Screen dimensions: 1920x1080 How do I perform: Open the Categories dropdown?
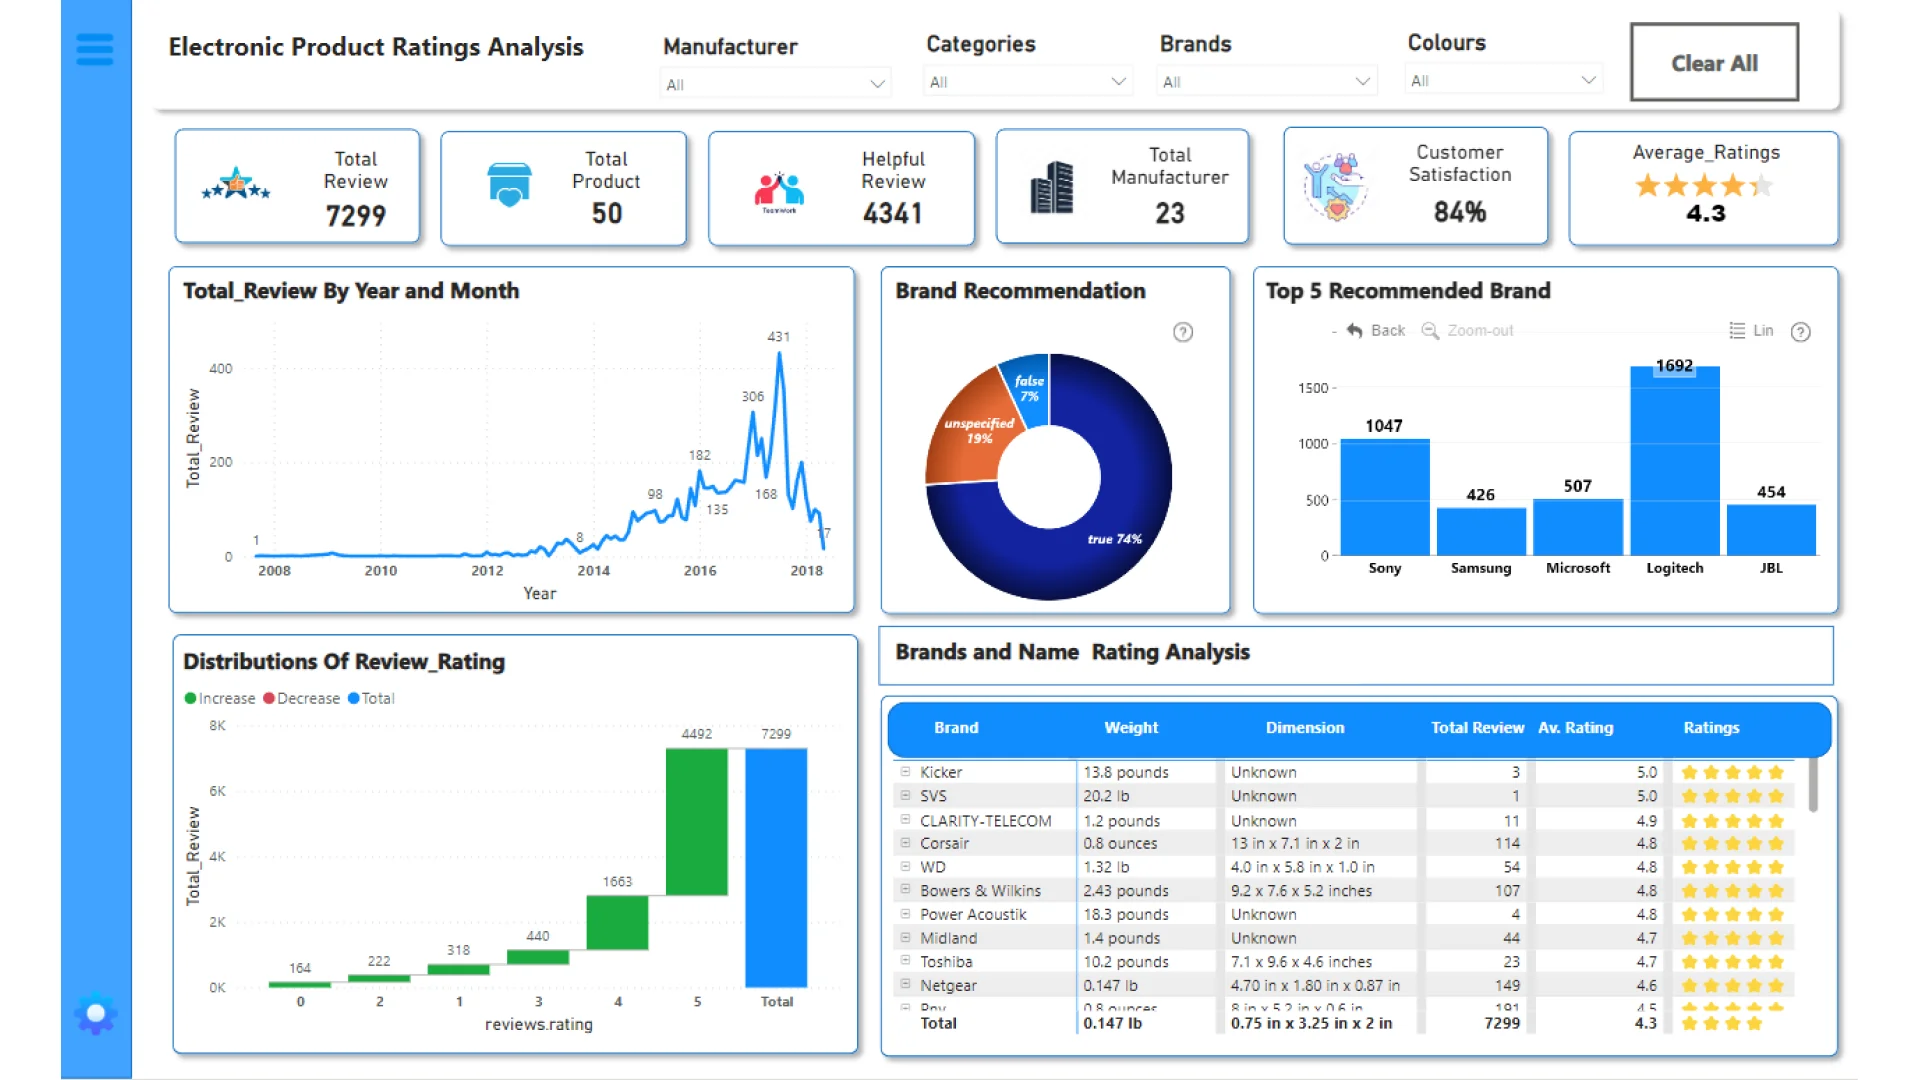tap(1027, 82)
